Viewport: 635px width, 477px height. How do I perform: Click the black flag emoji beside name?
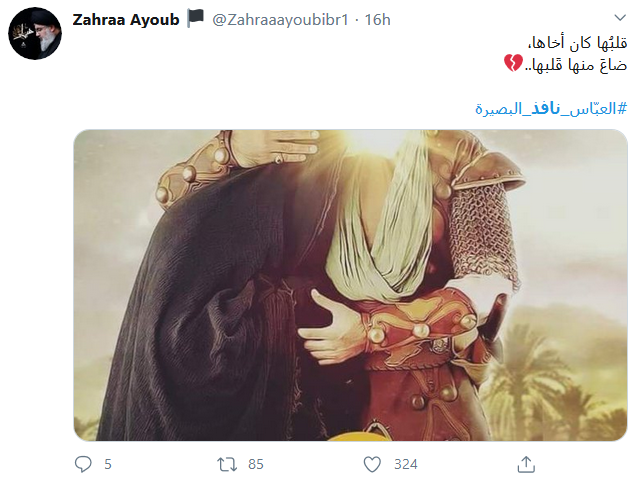click(x=196, y=19)
